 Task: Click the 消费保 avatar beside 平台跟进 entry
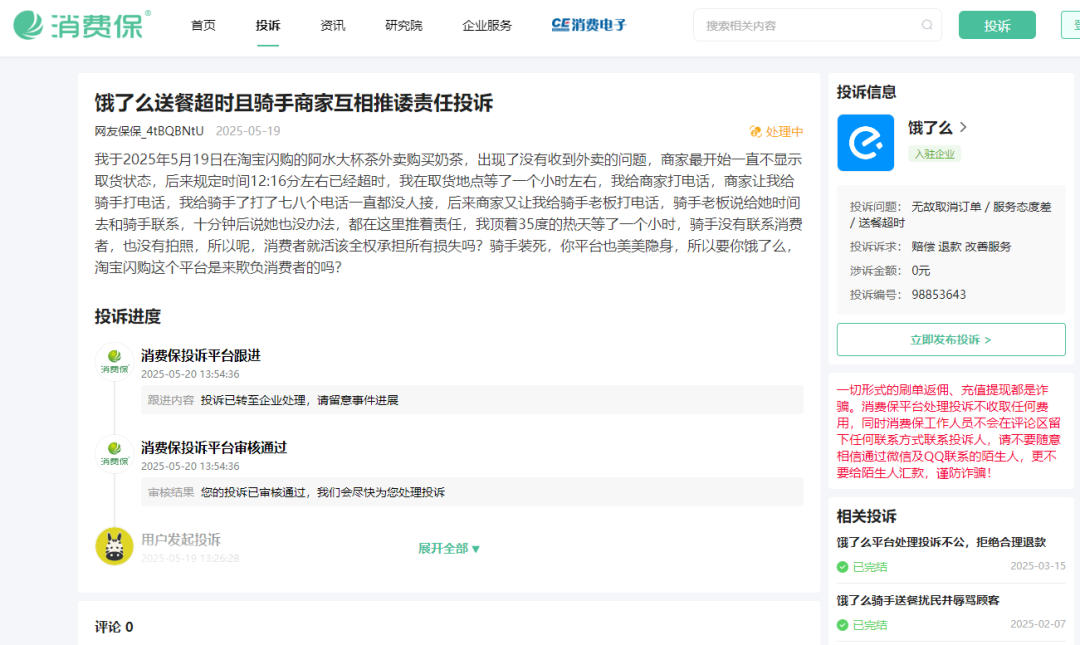click(x=114, y=361)
